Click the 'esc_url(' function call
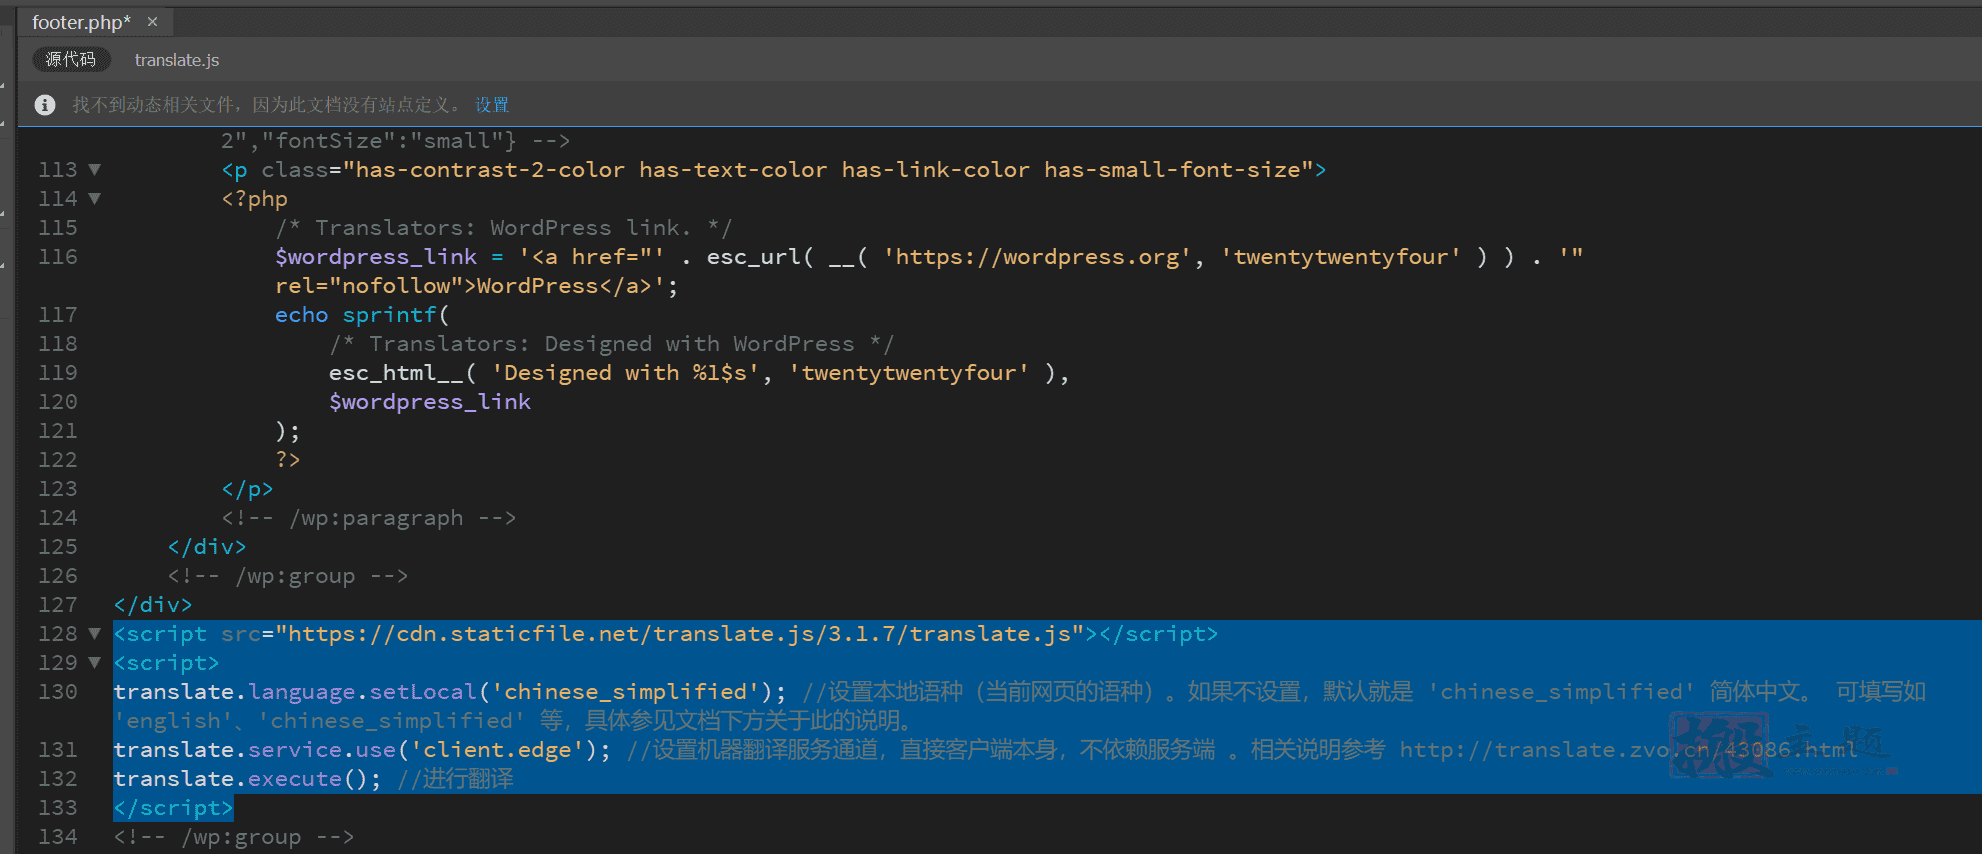The width and height of the screenshot is (1982, 854). pos(760,257)
